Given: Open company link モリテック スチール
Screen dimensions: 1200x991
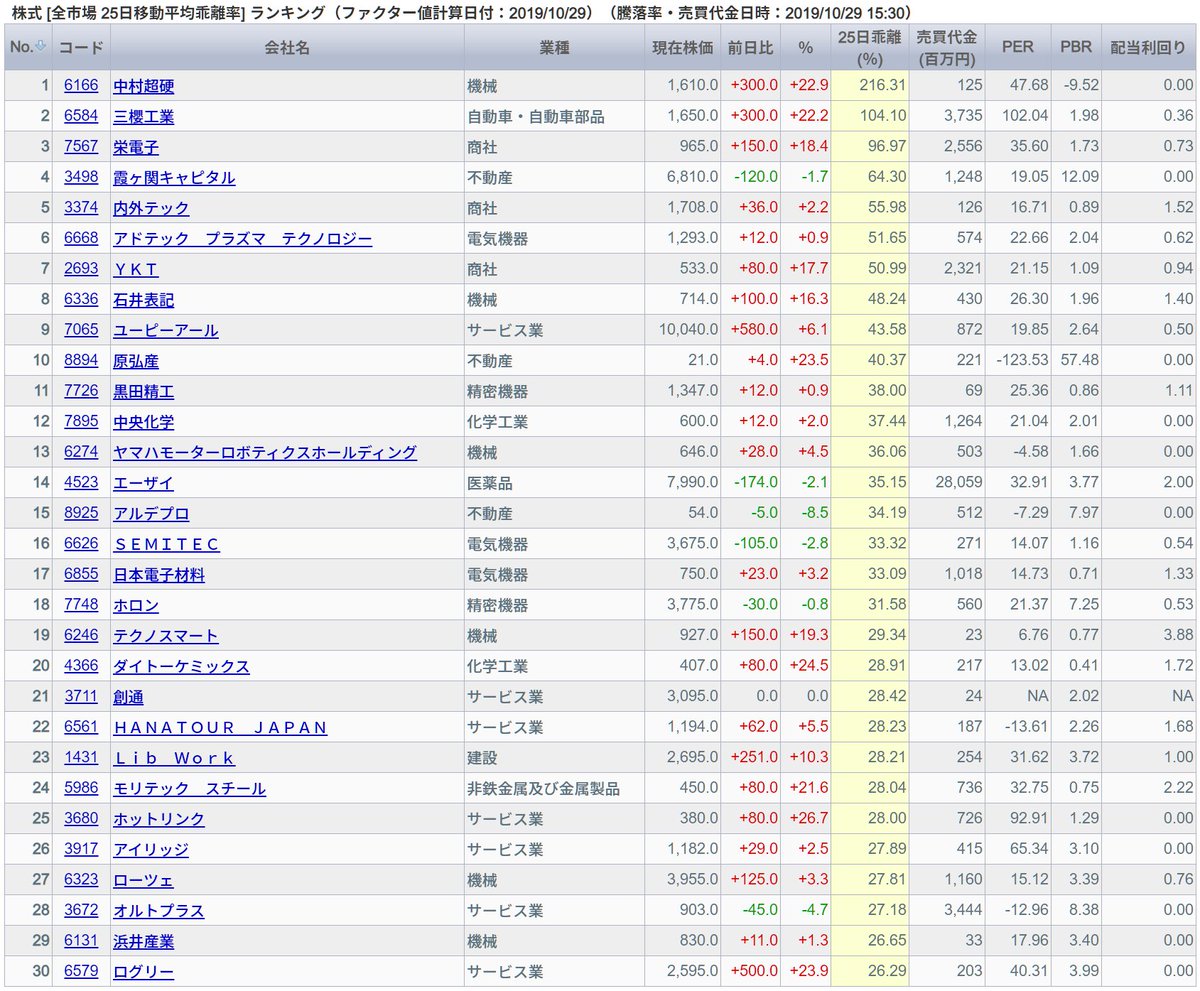Looking at the screenshot, I should [189, 788].
